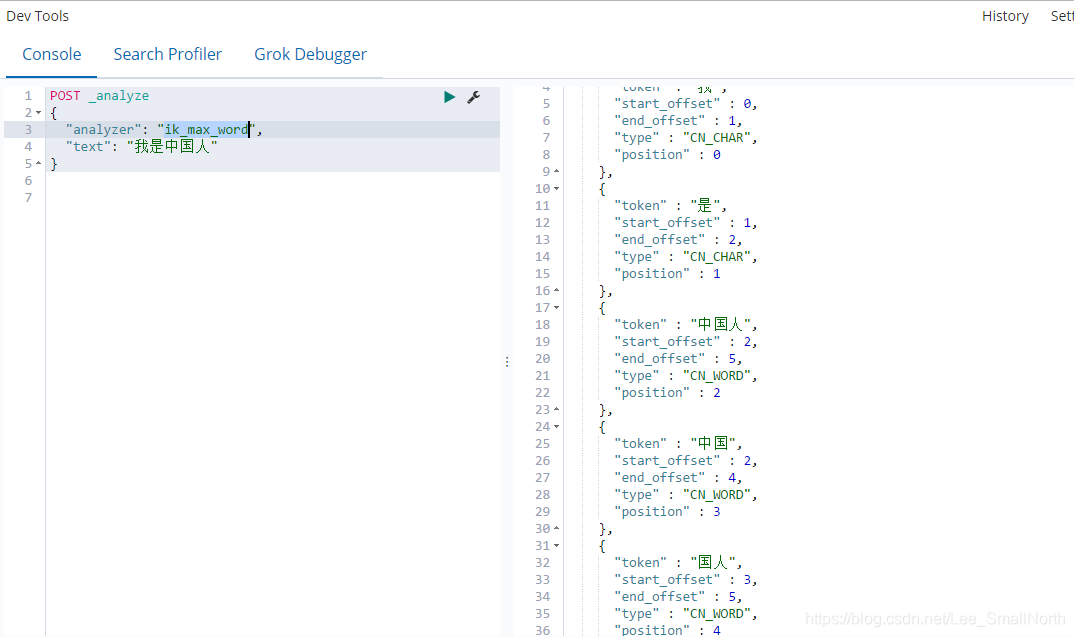
Task: Open the Search Profiler tab
Action: 167,54
